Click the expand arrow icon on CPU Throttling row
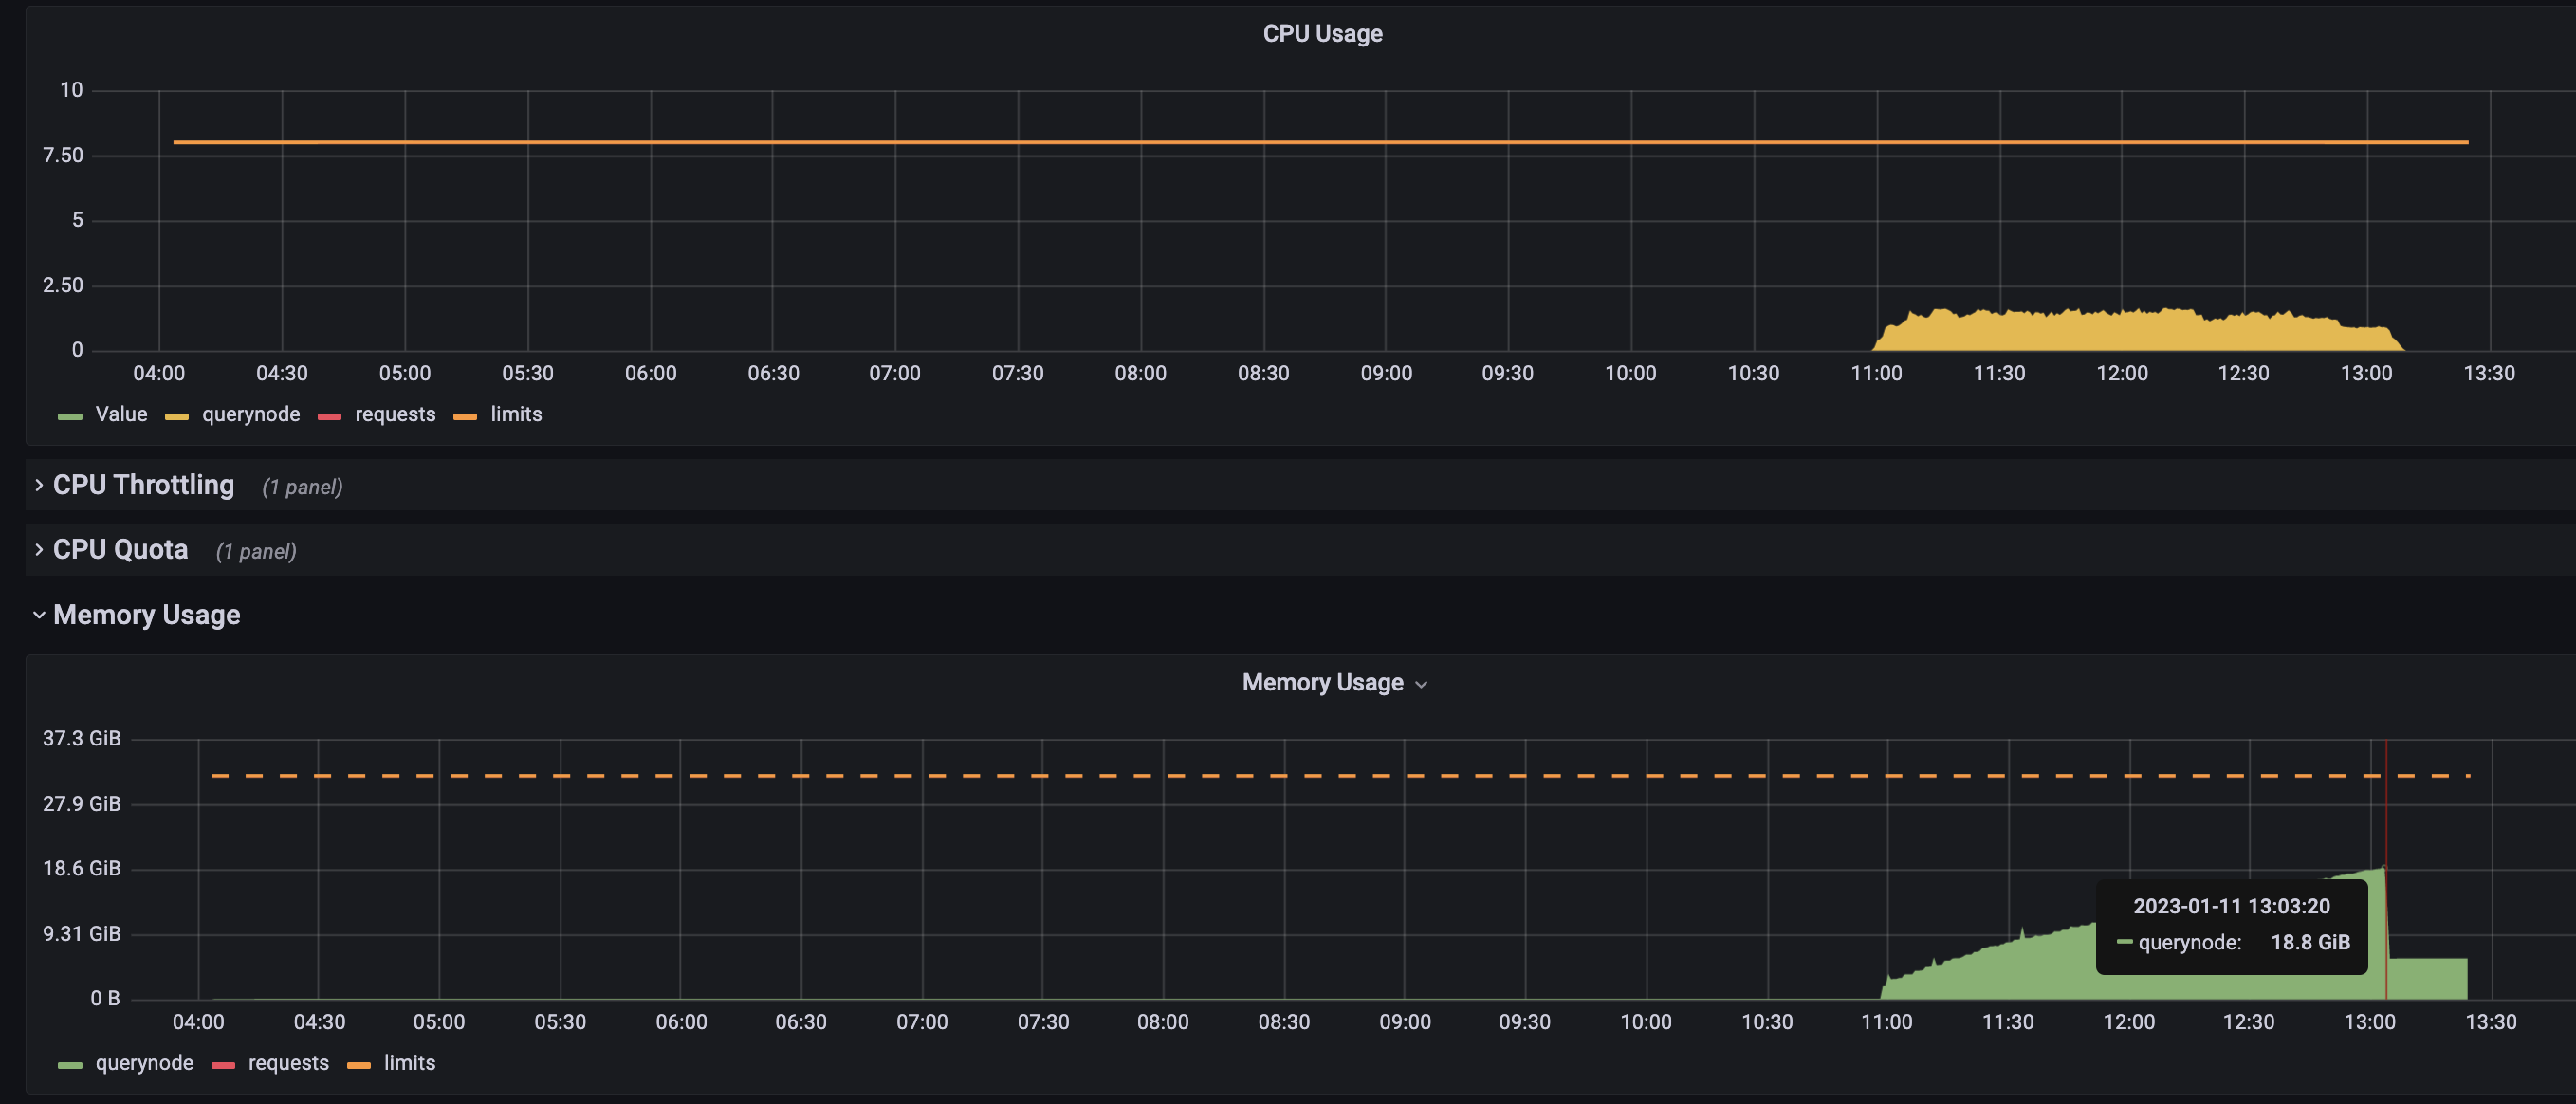Screen dimensions: 2576x1104 coord(38,485)
